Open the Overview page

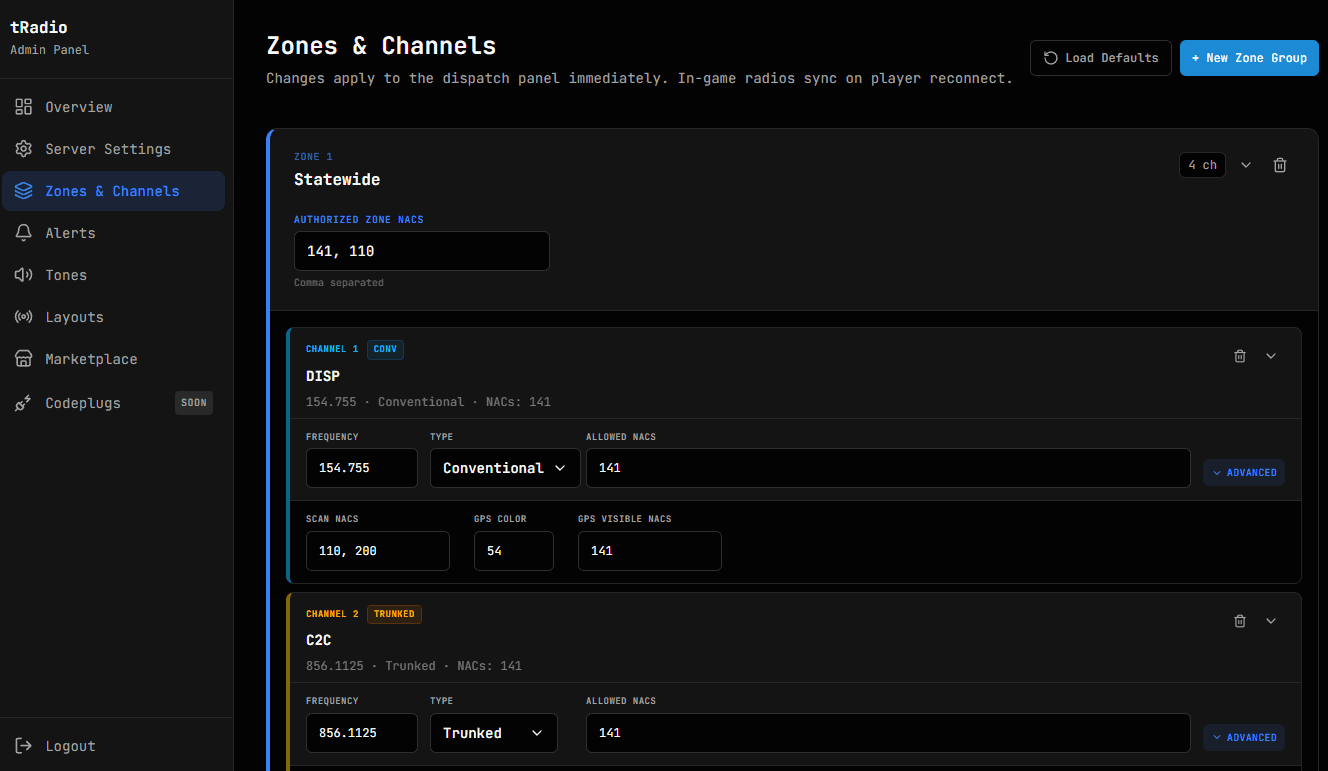point(113,107)
